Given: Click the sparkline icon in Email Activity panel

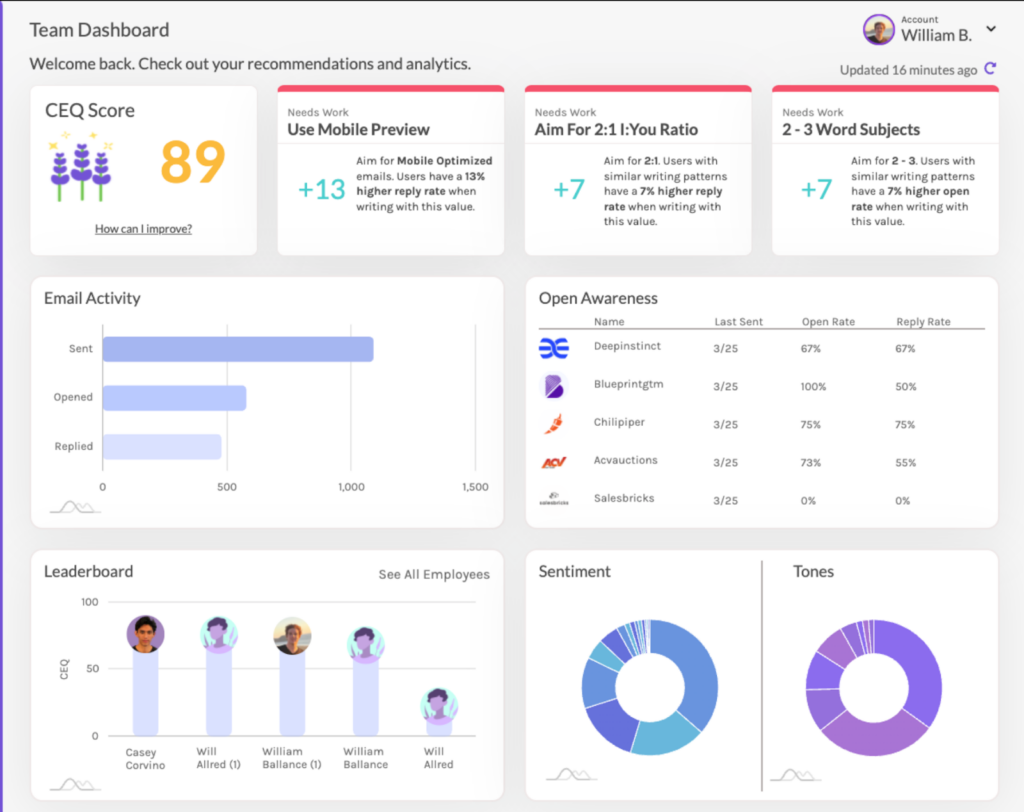Looking at the screenshot, I should (74, 506).
